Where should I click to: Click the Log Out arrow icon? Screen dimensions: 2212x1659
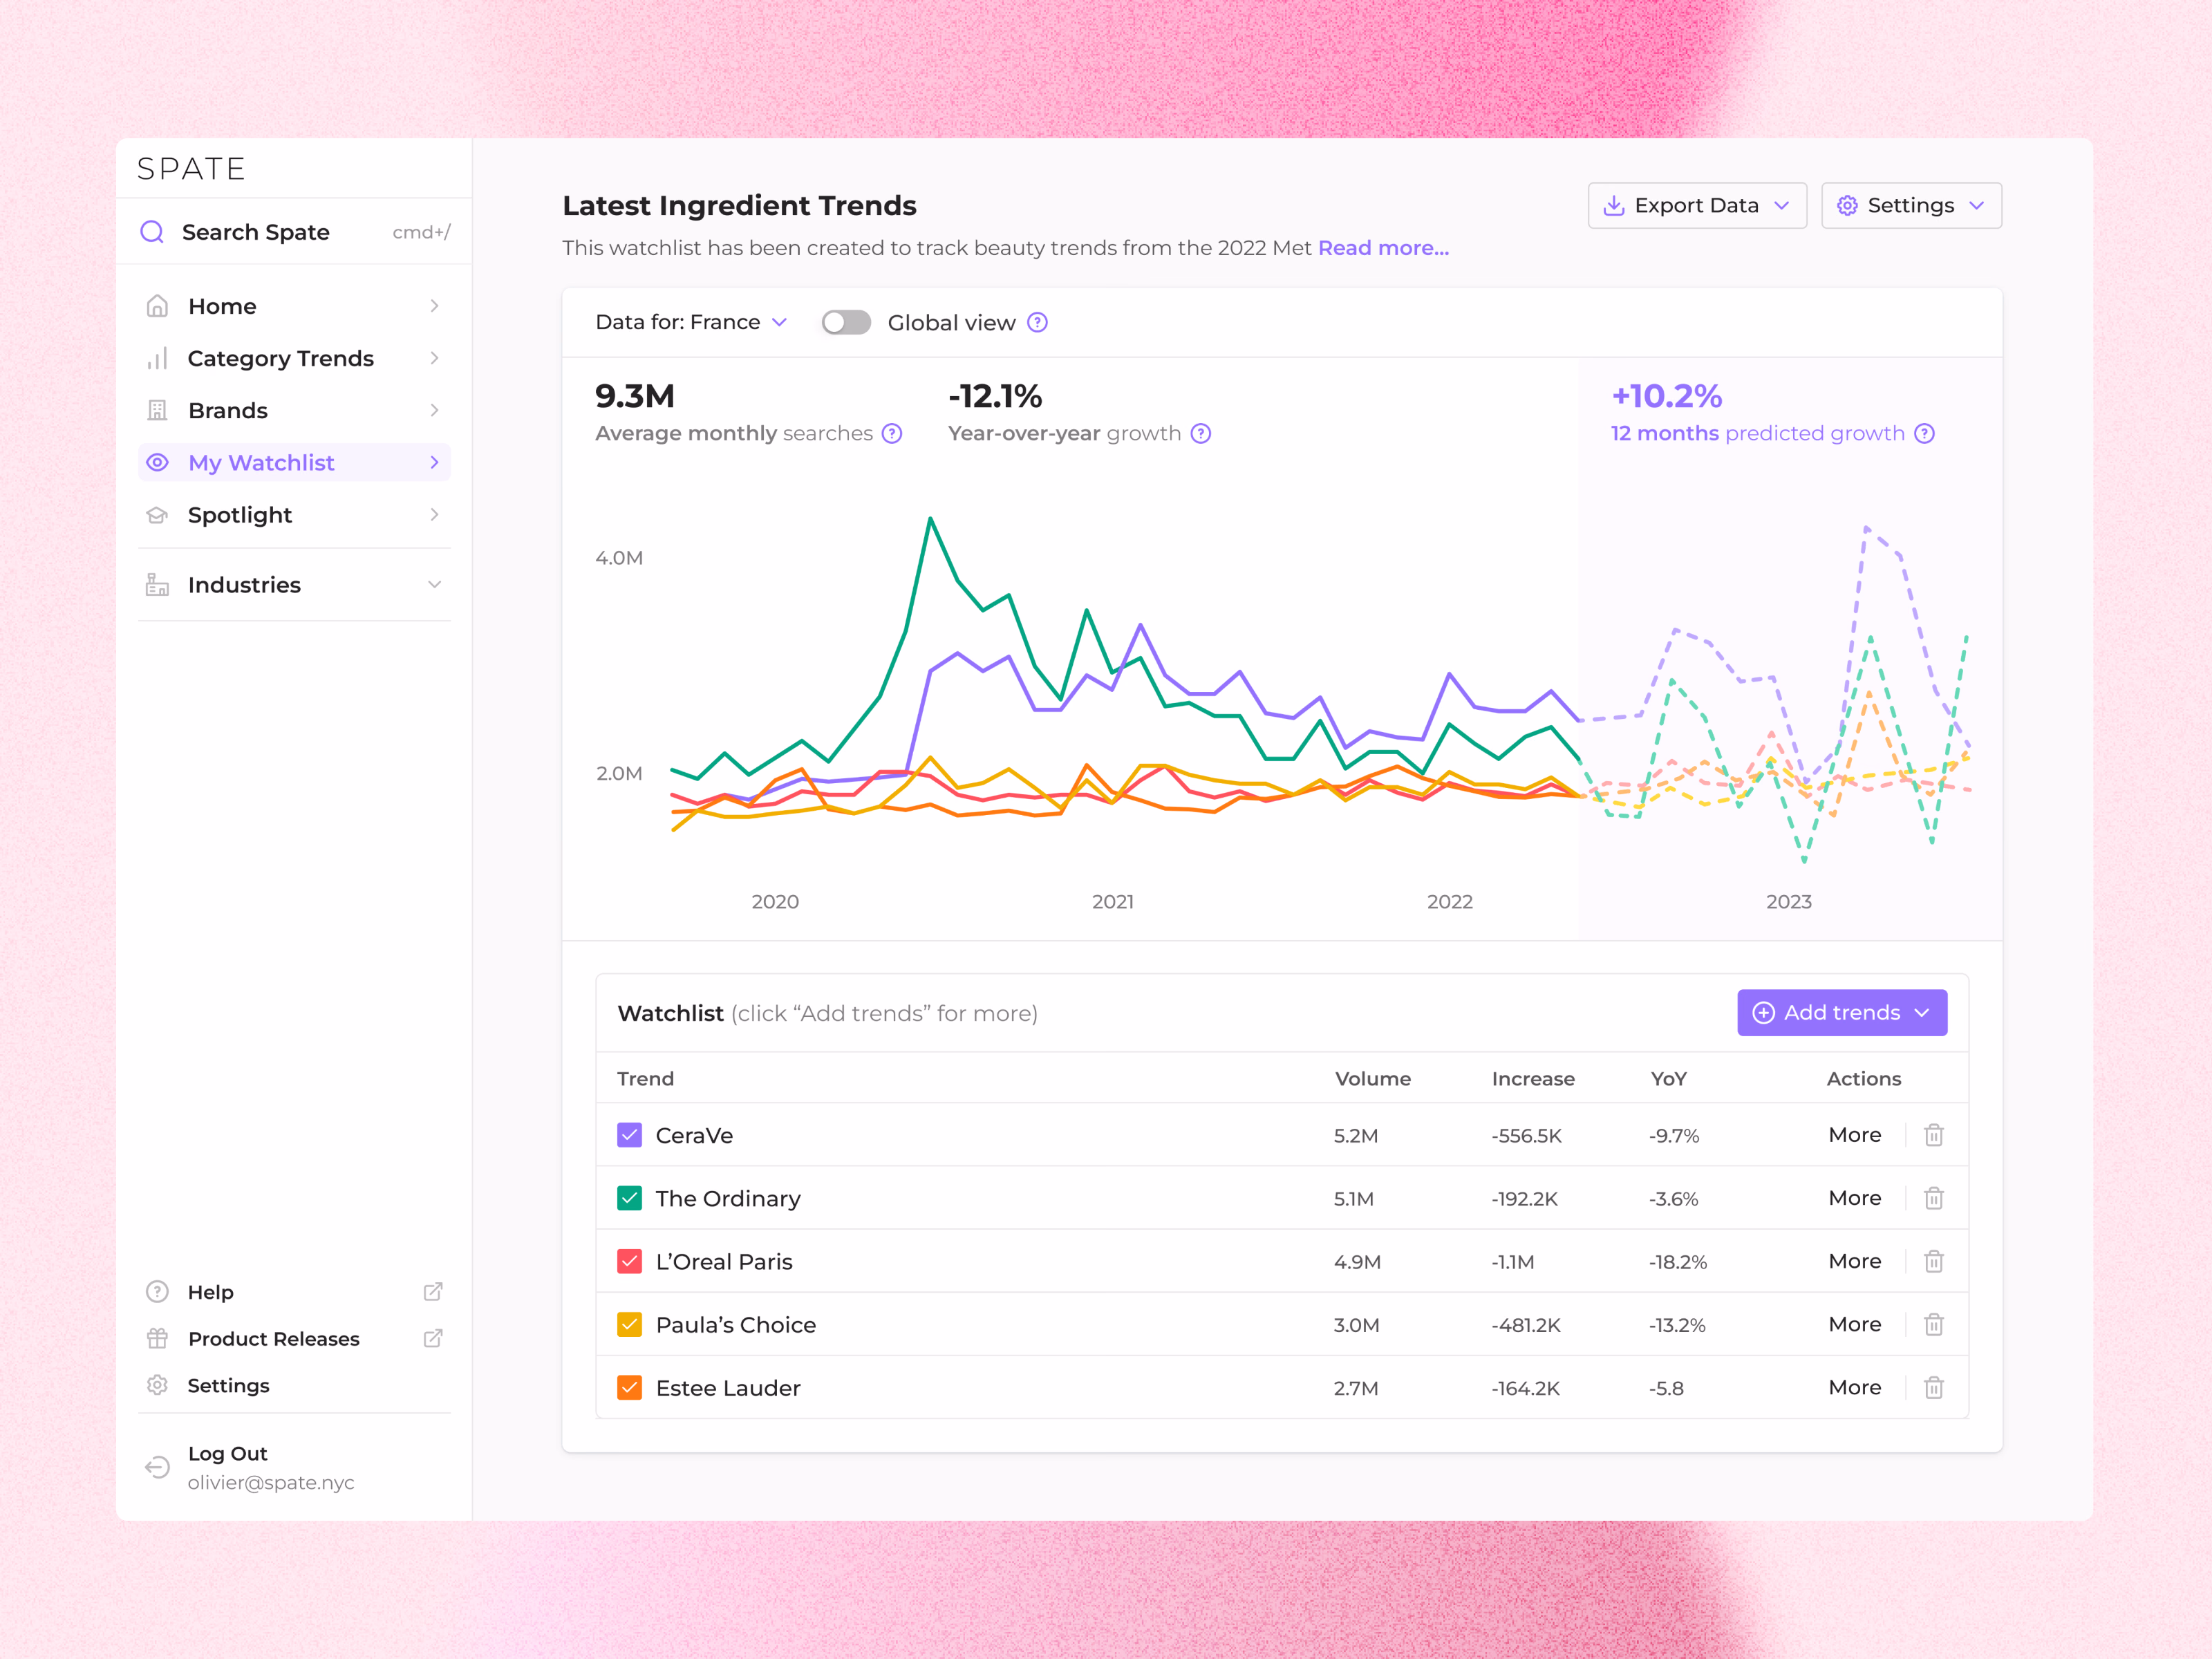point(158,1467)
